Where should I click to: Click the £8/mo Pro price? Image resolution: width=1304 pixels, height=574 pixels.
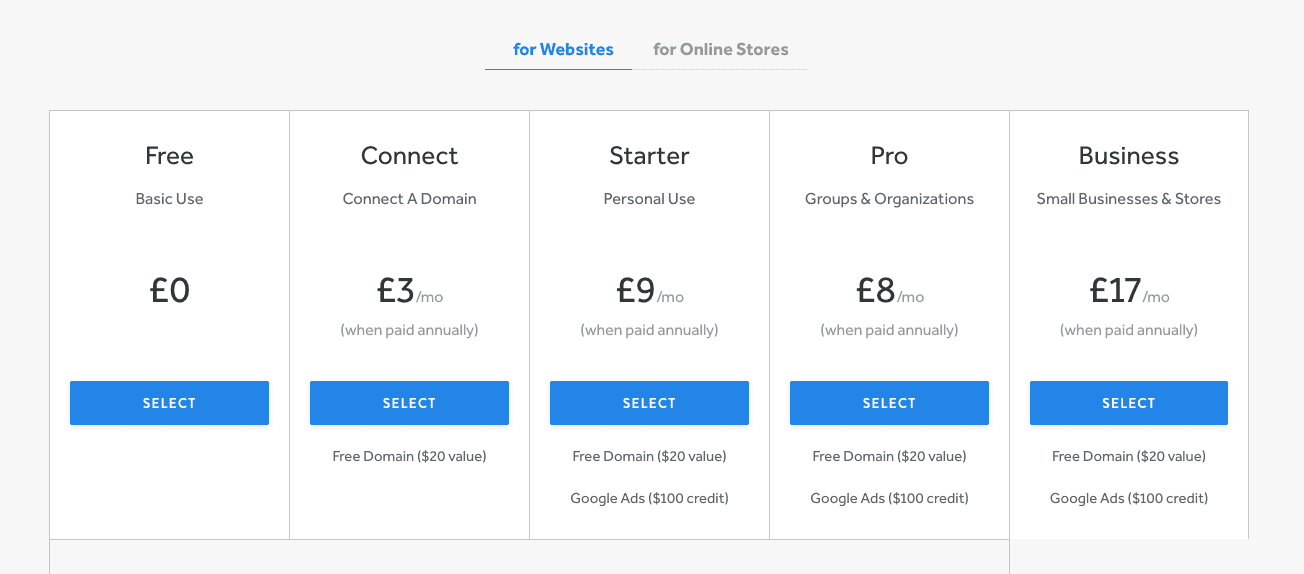point(889,291)
